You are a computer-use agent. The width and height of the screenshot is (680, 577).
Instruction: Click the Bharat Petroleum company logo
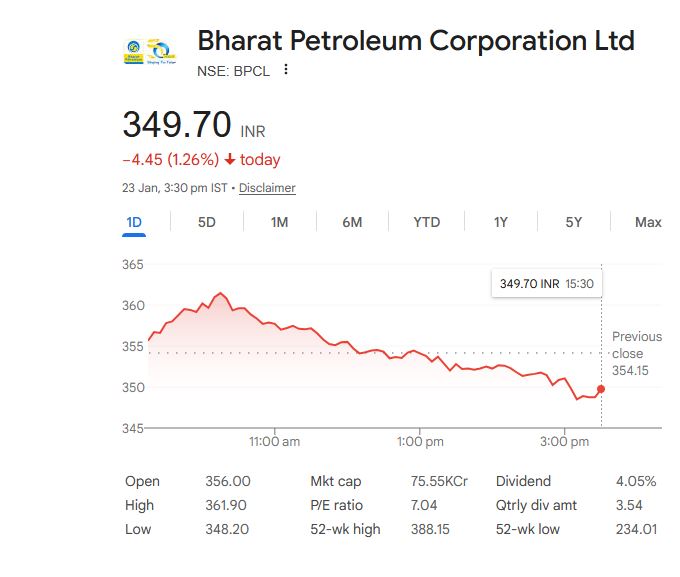[147, 51]
